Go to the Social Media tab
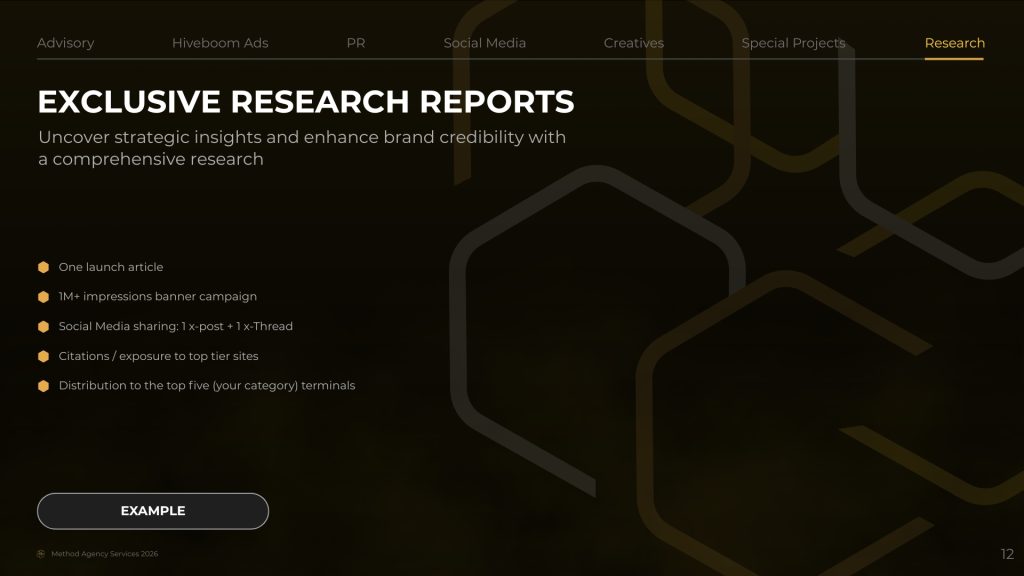Viewport: 1024px width, 576px height. (484, 43)
